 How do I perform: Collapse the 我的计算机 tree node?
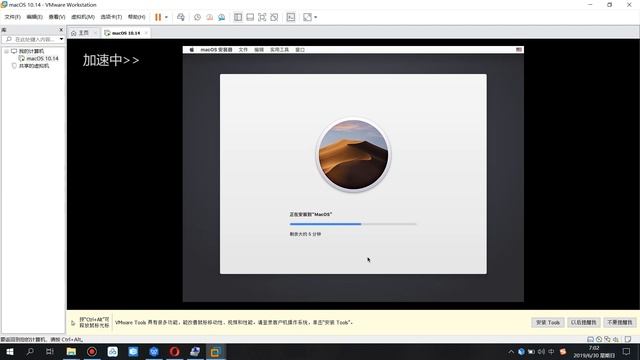pos(7,51)
